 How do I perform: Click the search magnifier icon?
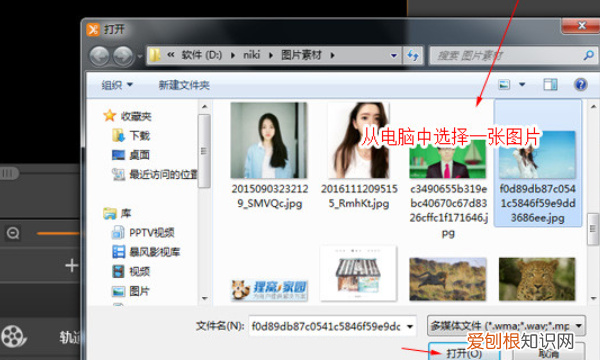pyautogui.click(x=589, y=55)
